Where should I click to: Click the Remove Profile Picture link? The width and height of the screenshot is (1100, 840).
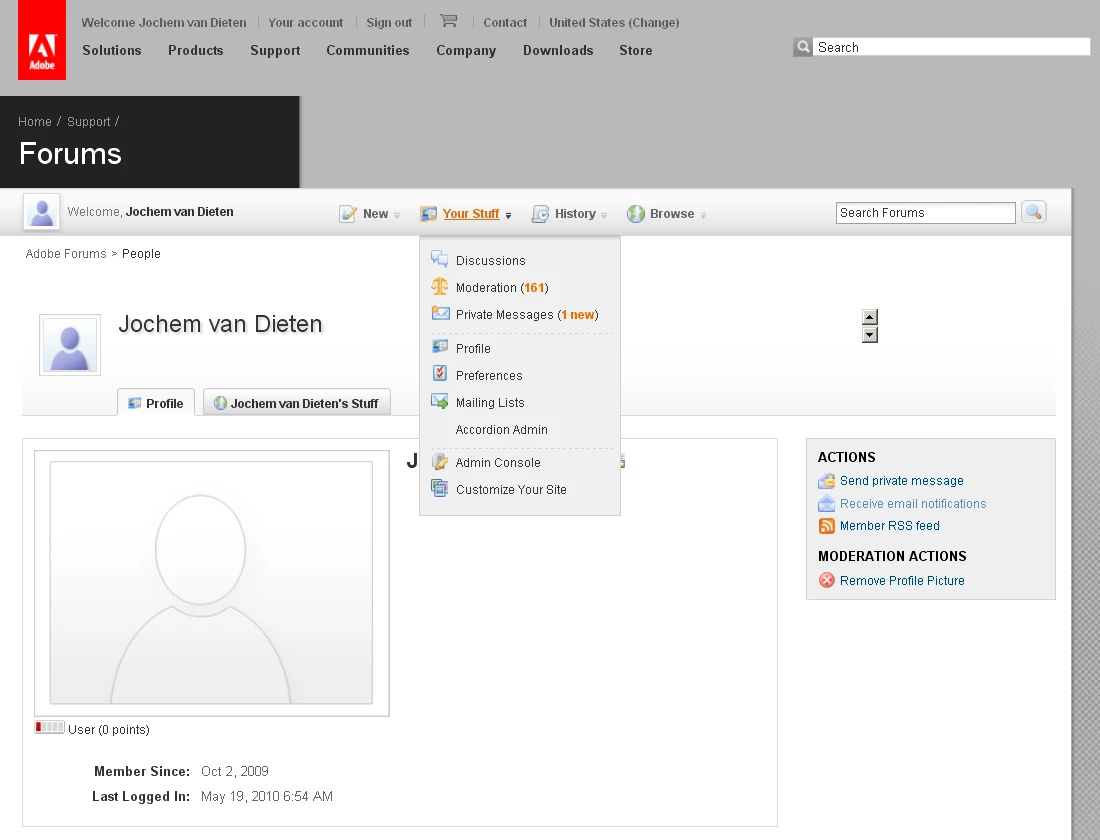902,580
